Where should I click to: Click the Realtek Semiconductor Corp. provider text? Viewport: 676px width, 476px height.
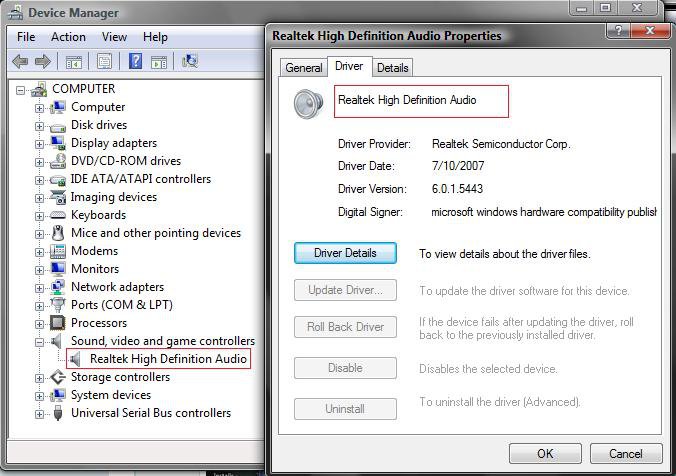coord(501,144)
